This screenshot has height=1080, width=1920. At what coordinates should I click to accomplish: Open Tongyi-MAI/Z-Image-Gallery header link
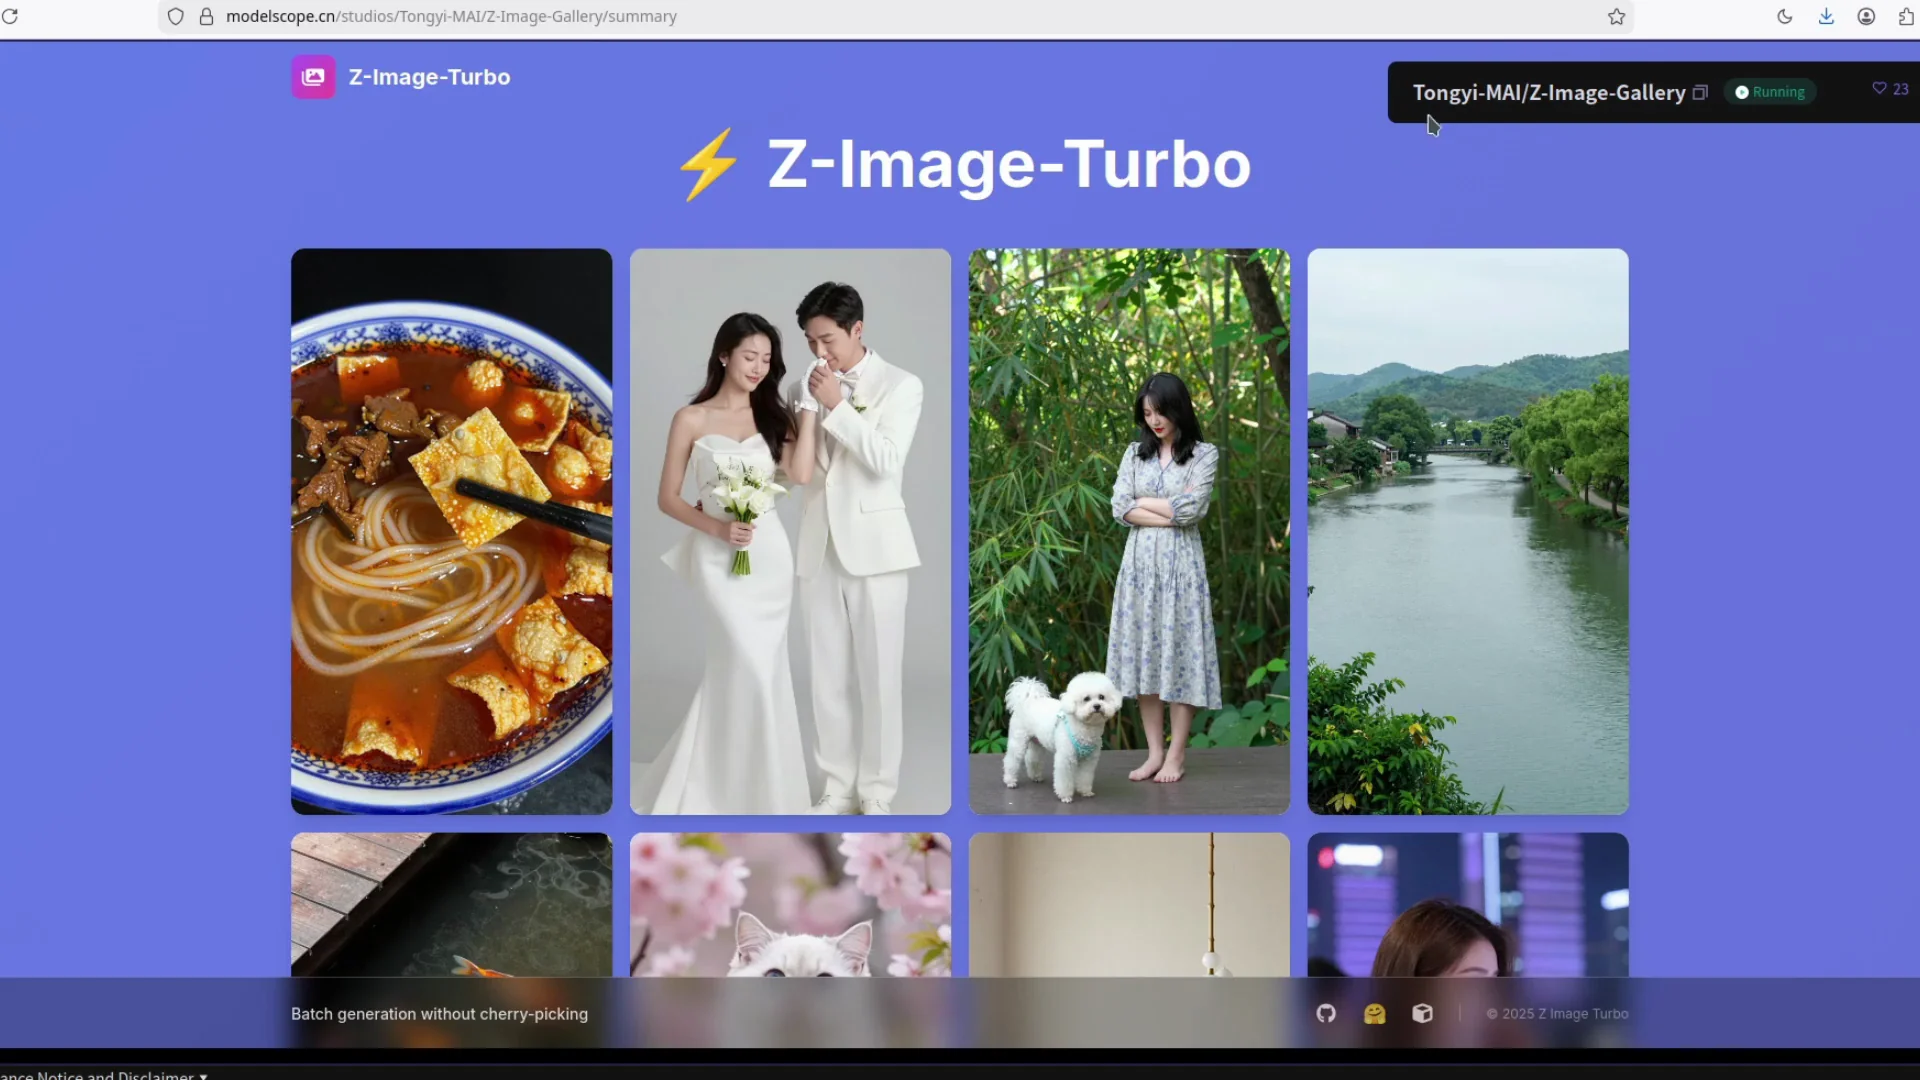[x=1548, y=92]
